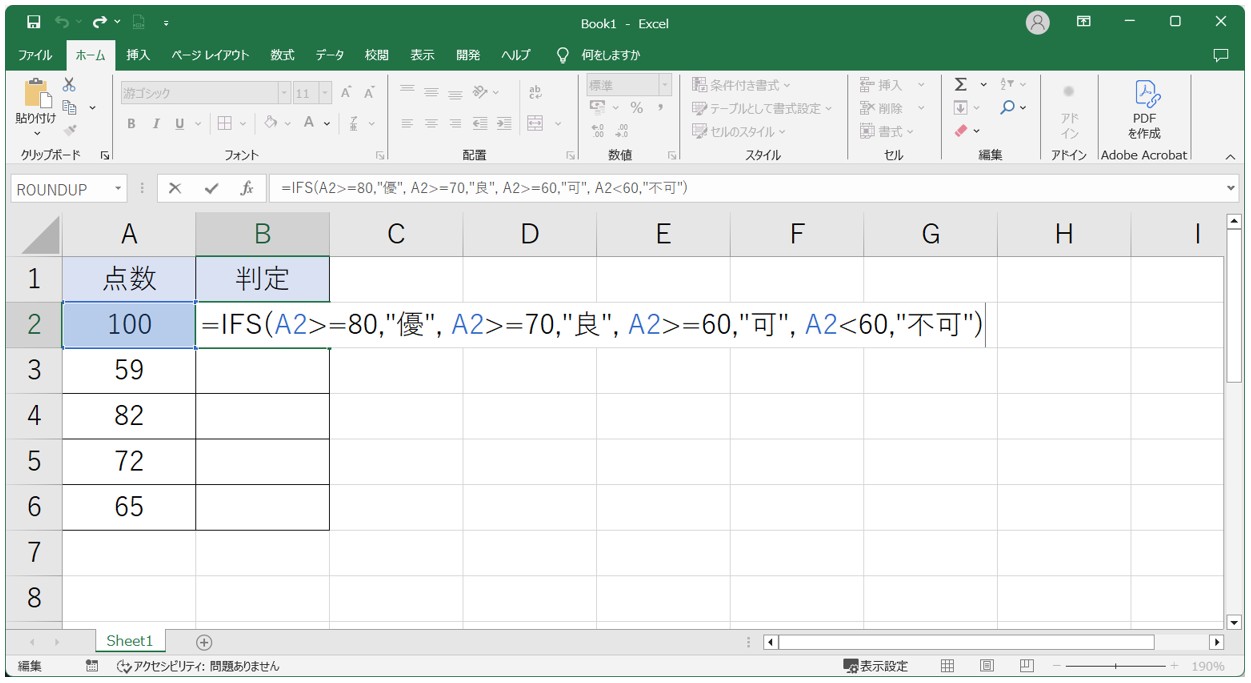
Task: Expand the formula bar chevron
Action: click(1230, 188)
